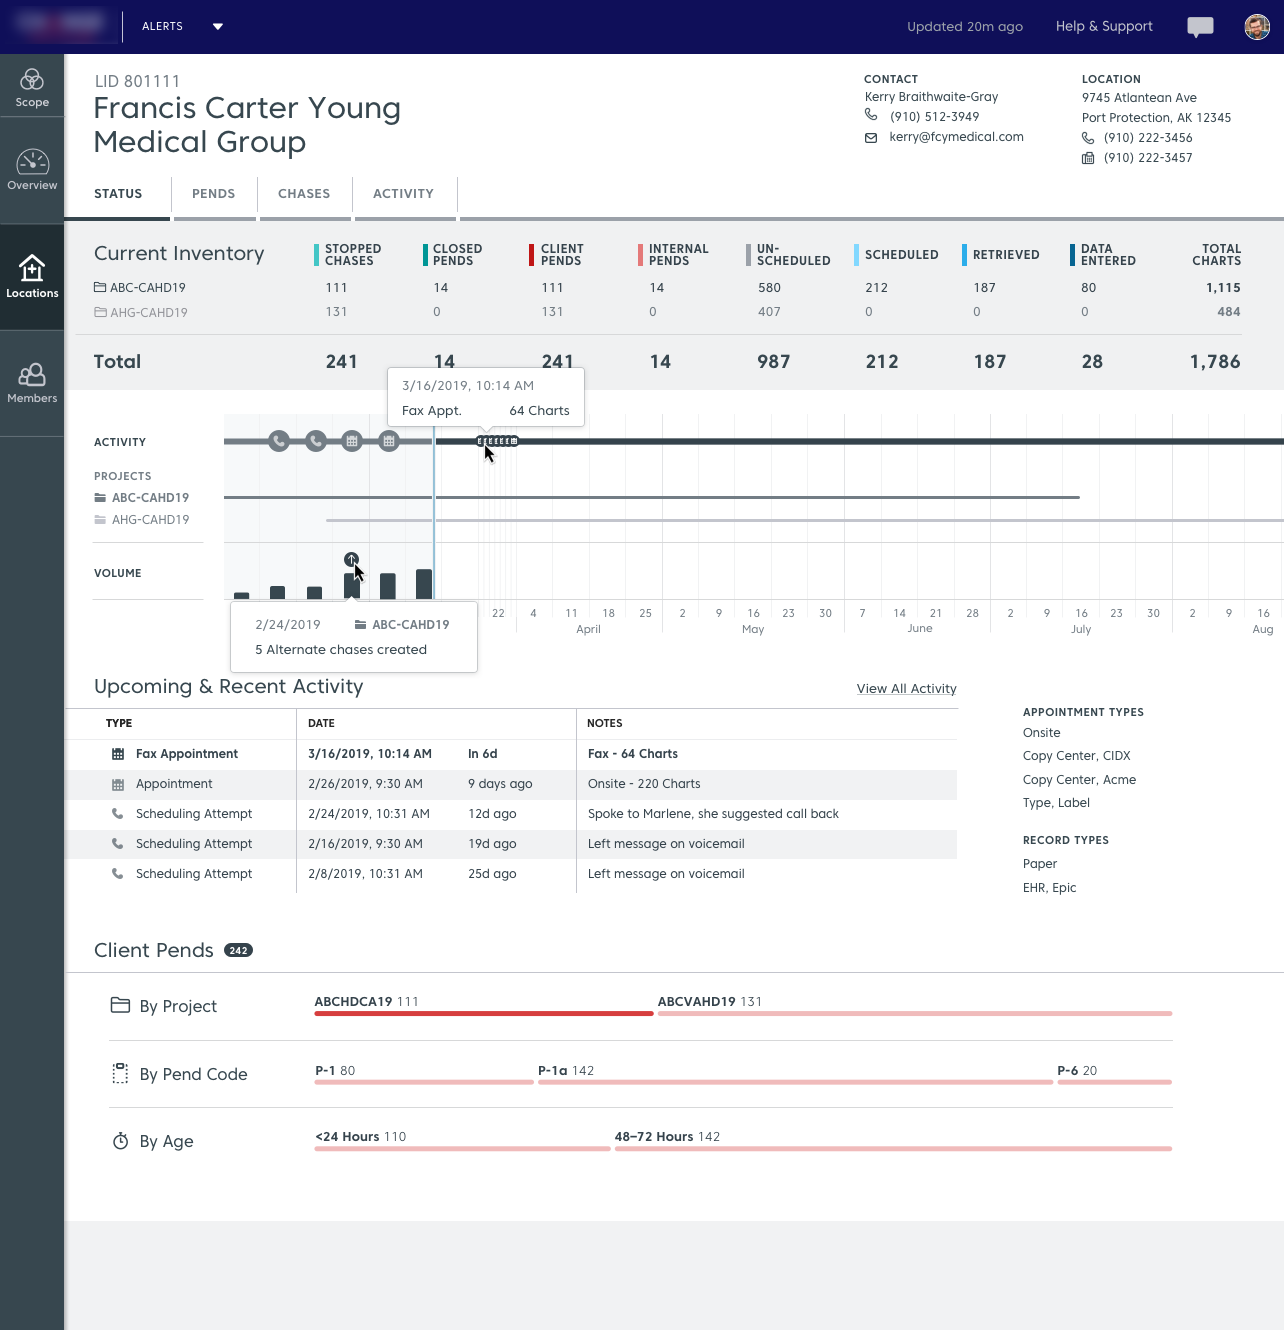Image resolution: width=1284 pixels, height=1330 pixels.
Task: Click the Appointment row calendar icon
Action: (118, 784)
